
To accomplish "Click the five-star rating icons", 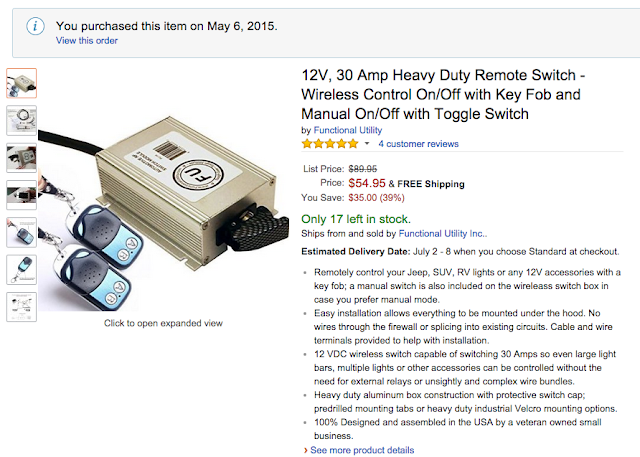I will (x=330, y=144).
